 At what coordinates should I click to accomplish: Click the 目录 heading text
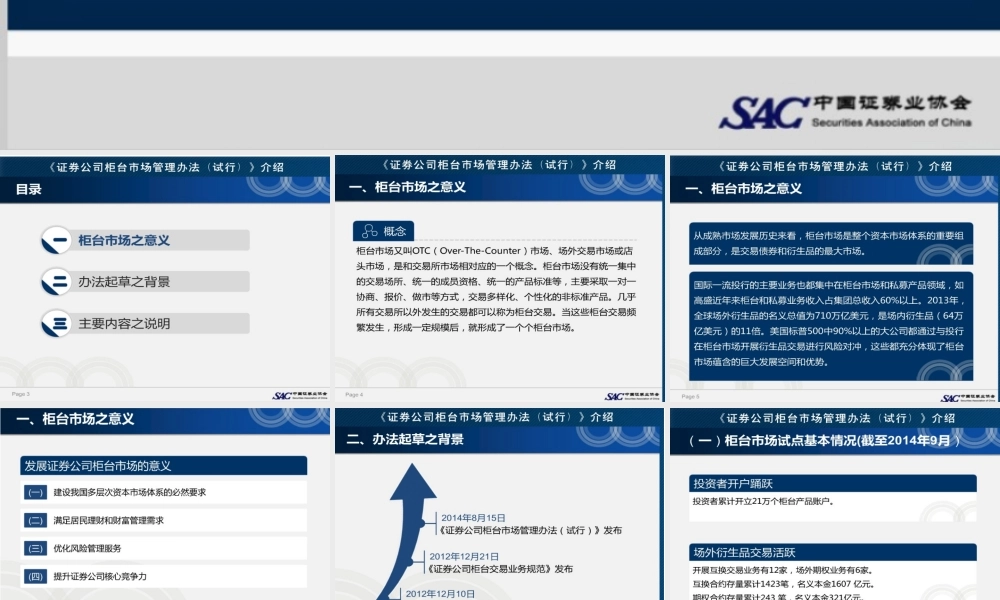29,189
